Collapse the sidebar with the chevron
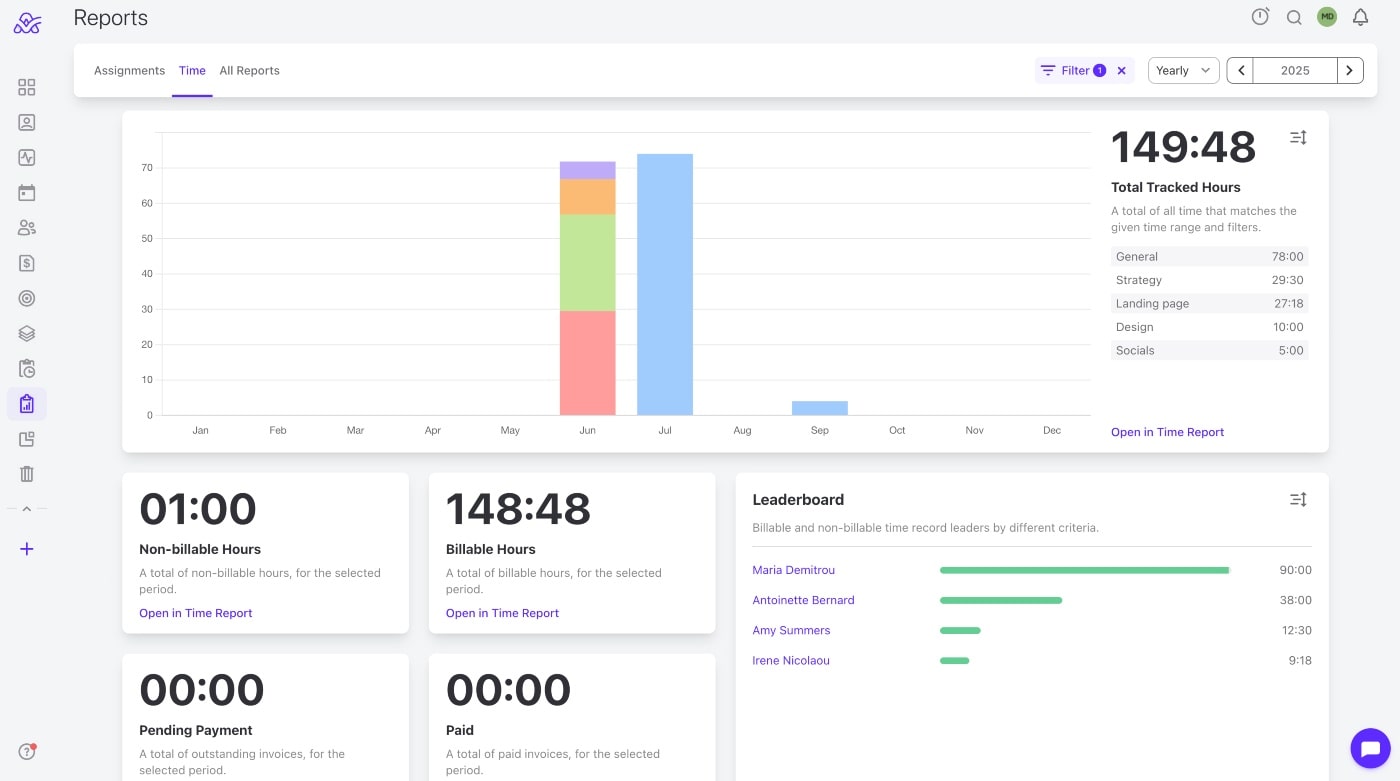The image size is (1400, 781). coord(27,509)
